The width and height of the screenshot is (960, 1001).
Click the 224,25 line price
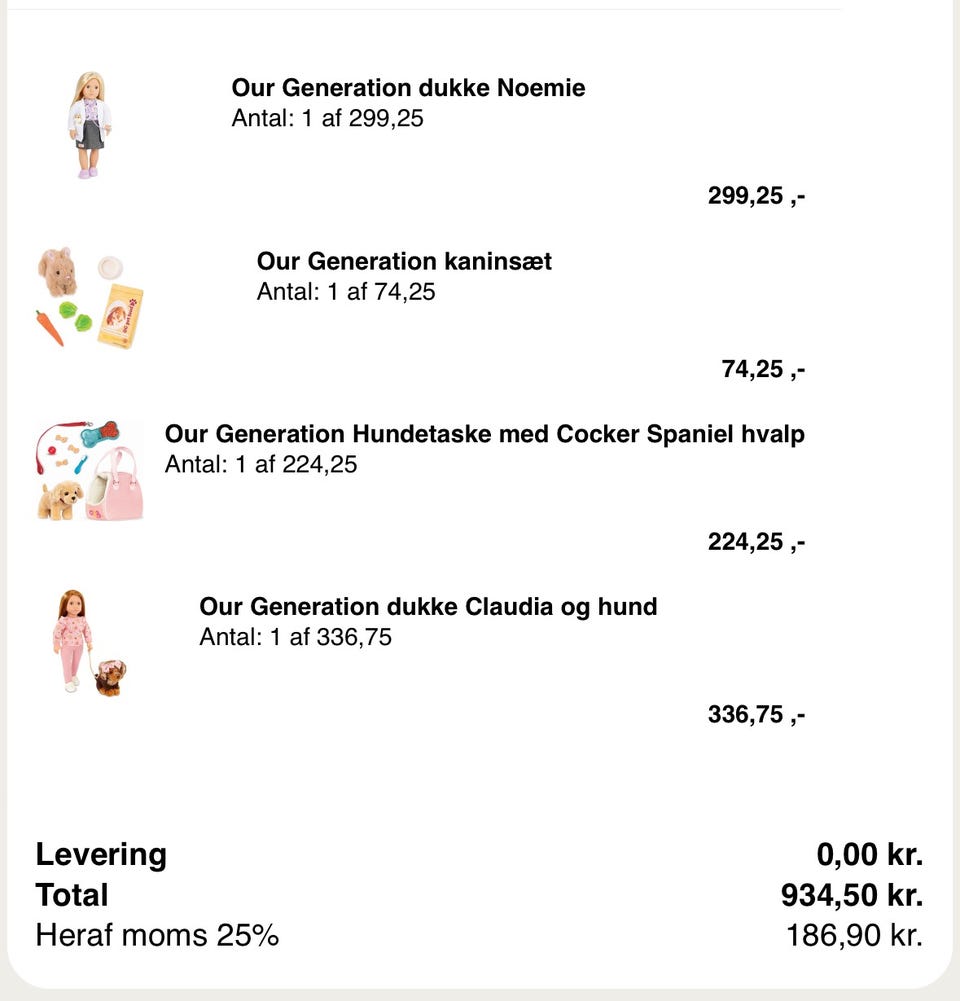point(756,542)
